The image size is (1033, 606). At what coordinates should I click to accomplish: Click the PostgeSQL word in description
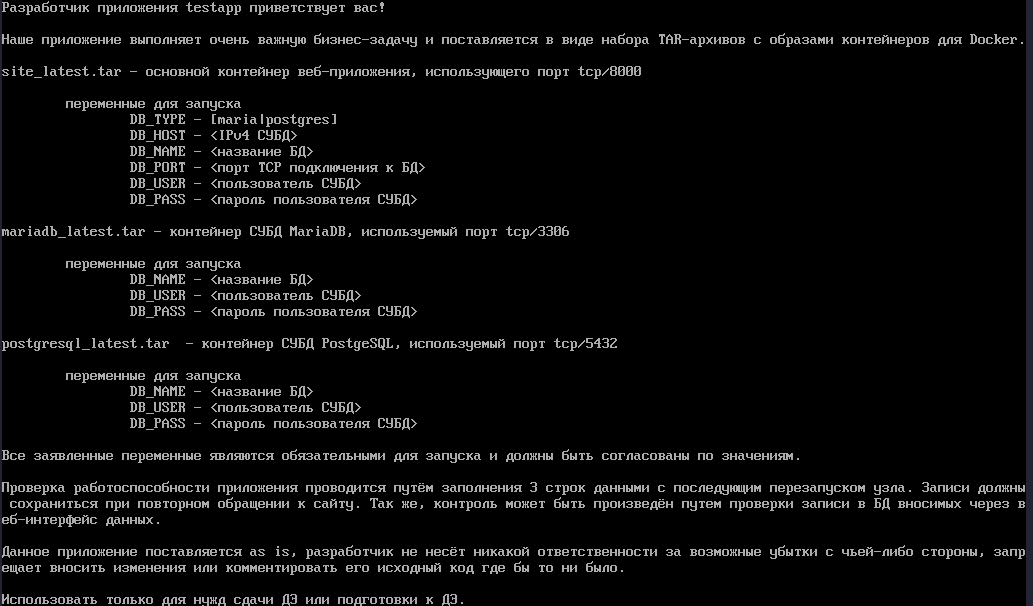click(x=358, y=344)
